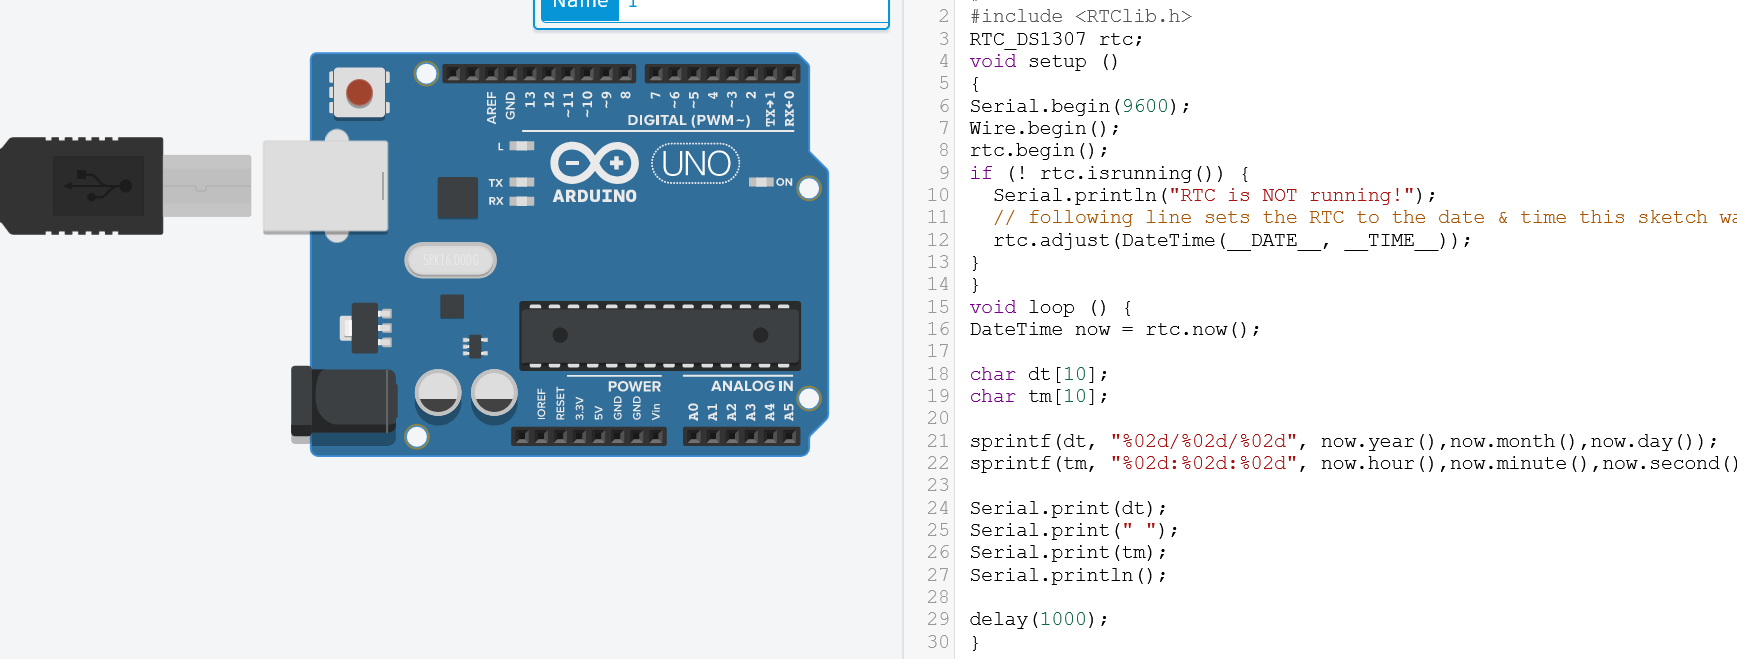The height and width of the screenshot is (659, 1737).
Task: Click the "if (! rtc.isrunning())" line
Action: (1109, 173)
